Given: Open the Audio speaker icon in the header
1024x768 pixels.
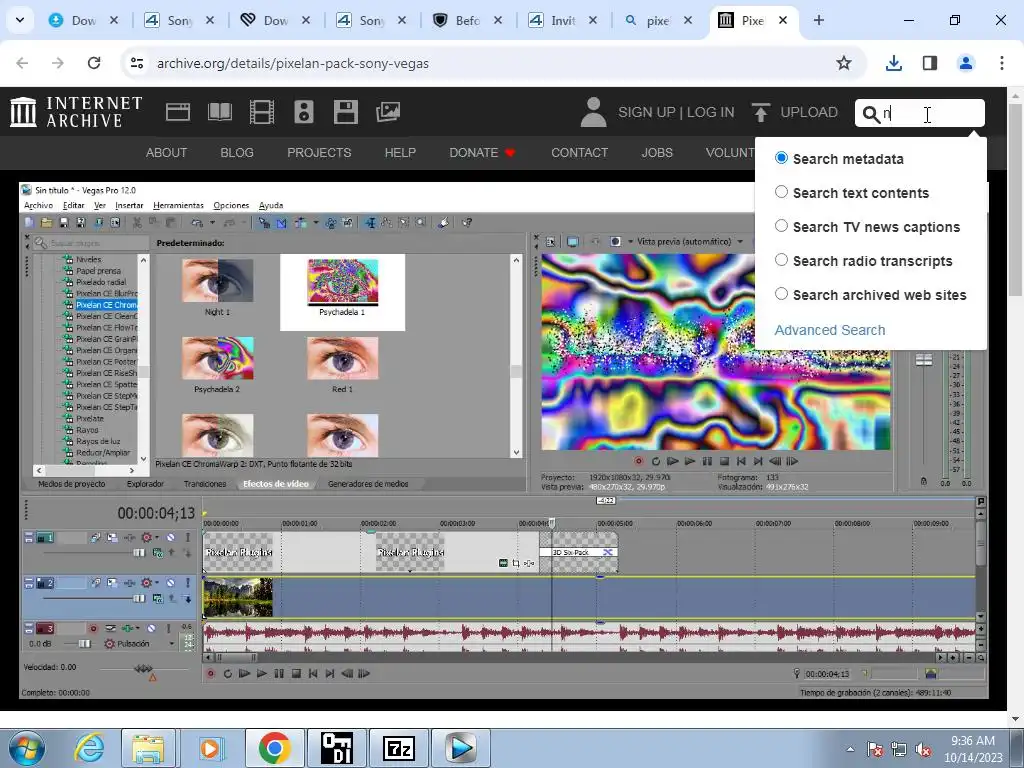Looking at the screenshot, I should pos(304,112).
